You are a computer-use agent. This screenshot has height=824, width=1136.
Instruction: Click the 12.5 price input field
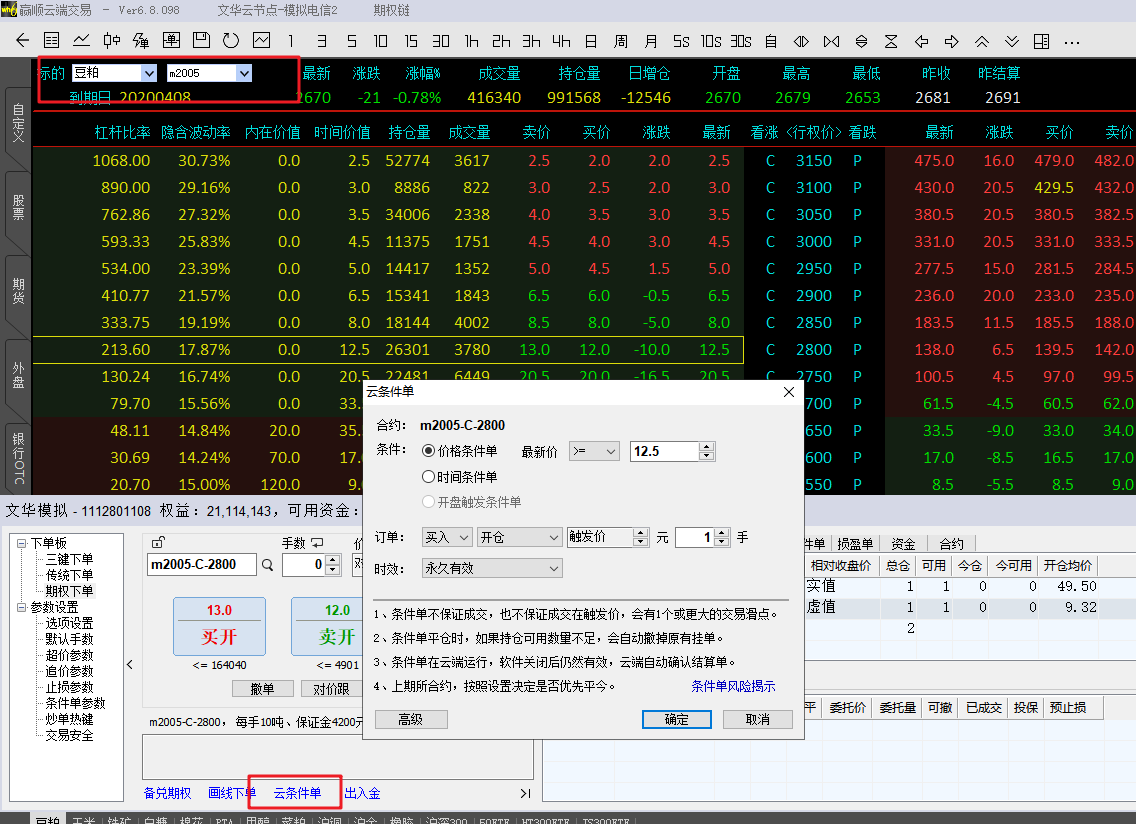664,452
